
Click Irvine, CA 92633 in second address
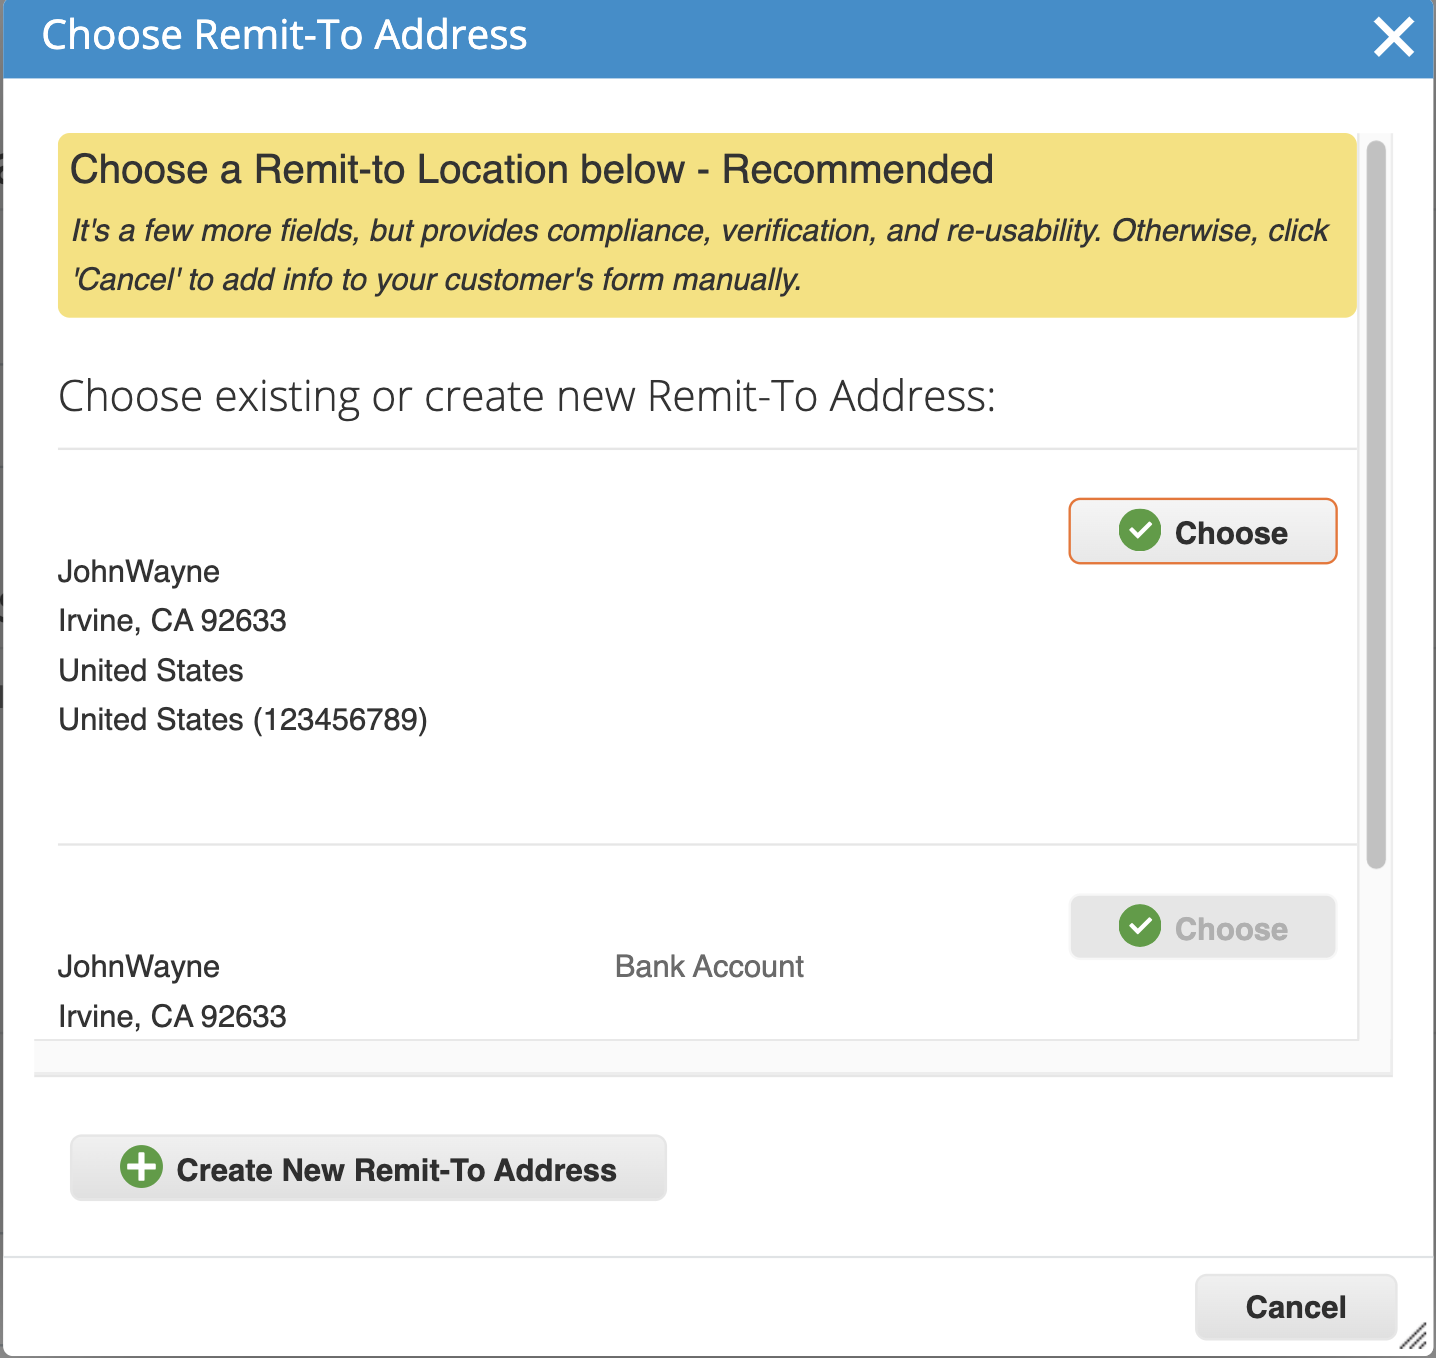tap(172, 1016)
